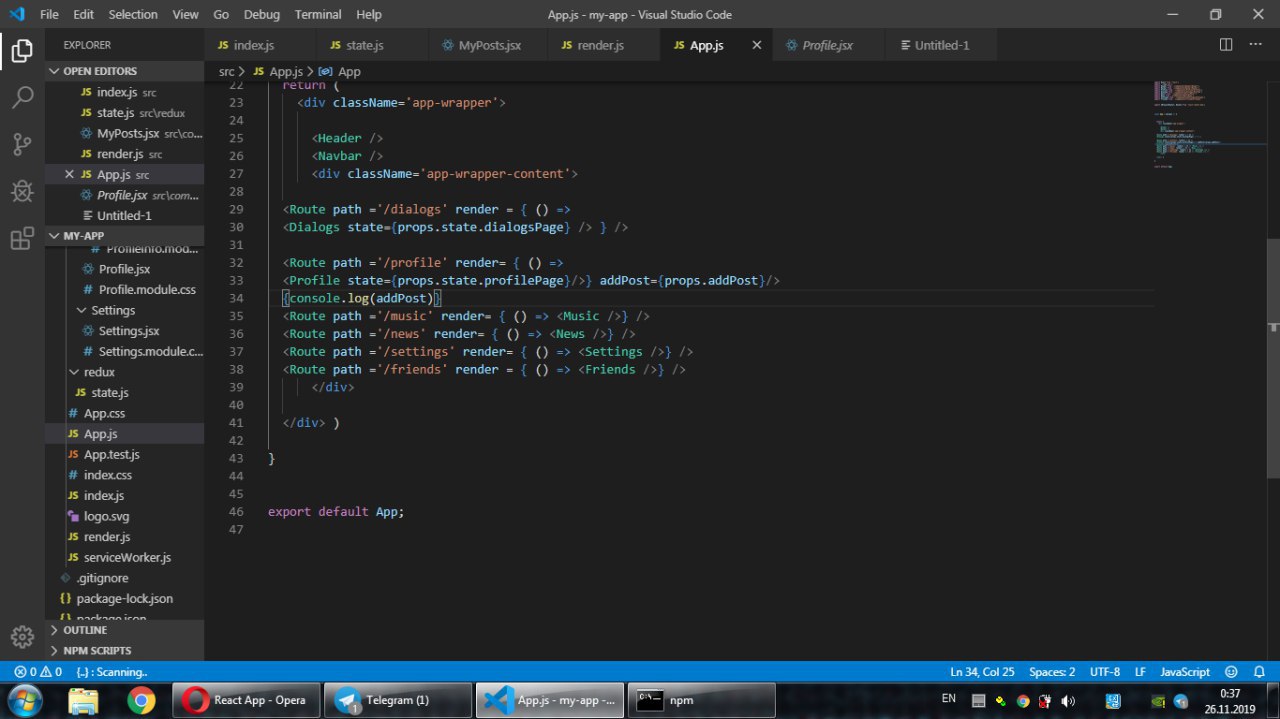Open state.js in the redux folder
1280x719 pixels.
coord(109,393)
